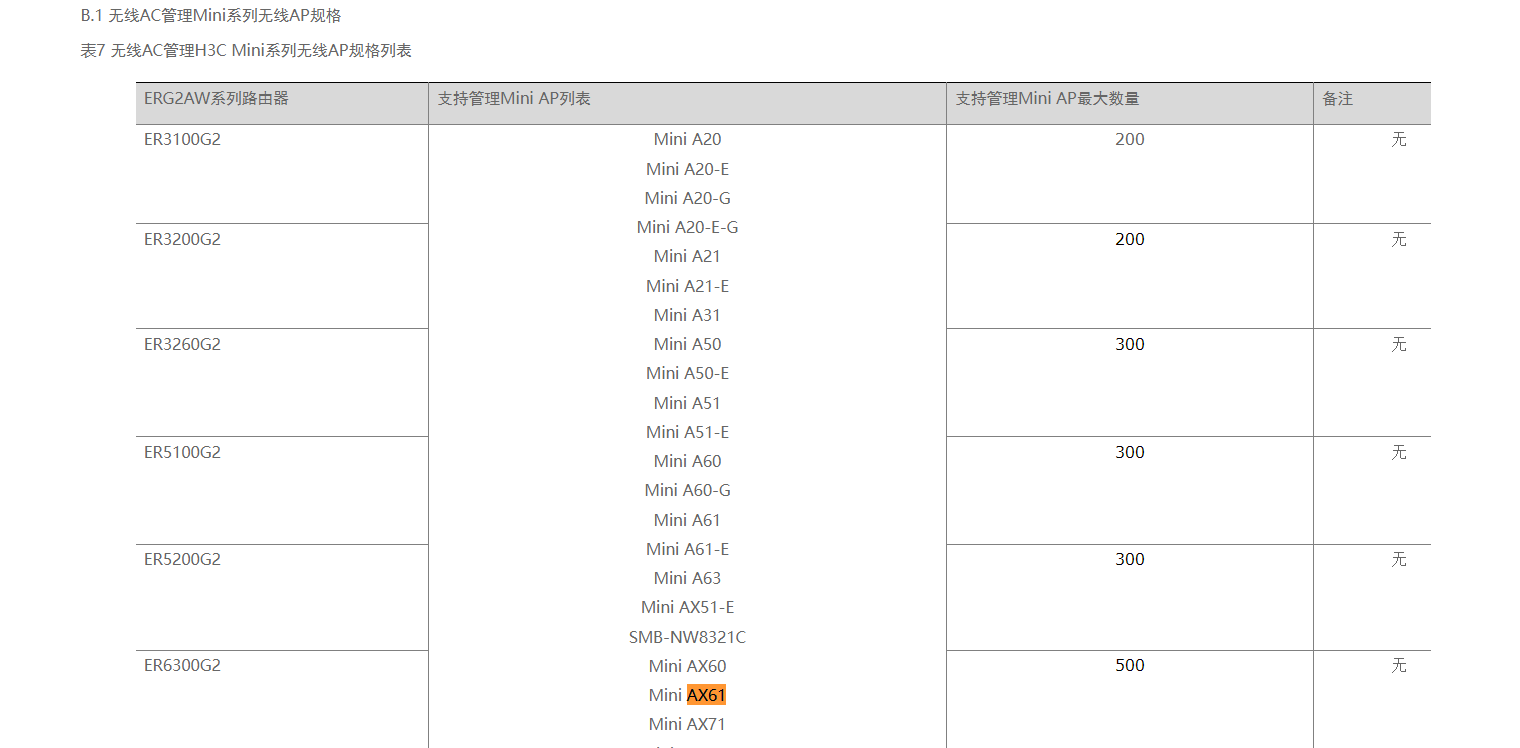Click the B.1 无线AC管理 section heading
Viewport: 1520px width, 748px height.
[211, 16]
